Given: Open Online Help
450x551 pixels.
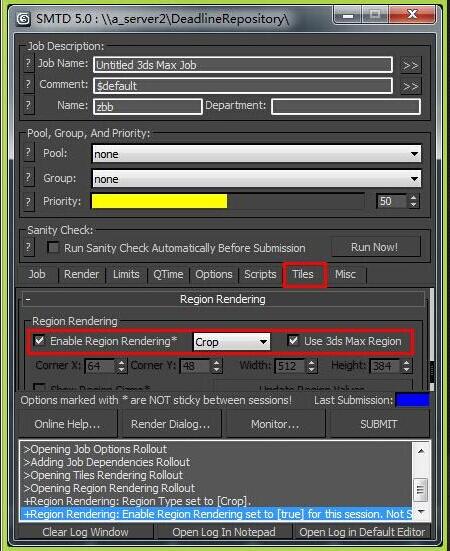Looking at the screenshot, I should click(x=67, y=424).
